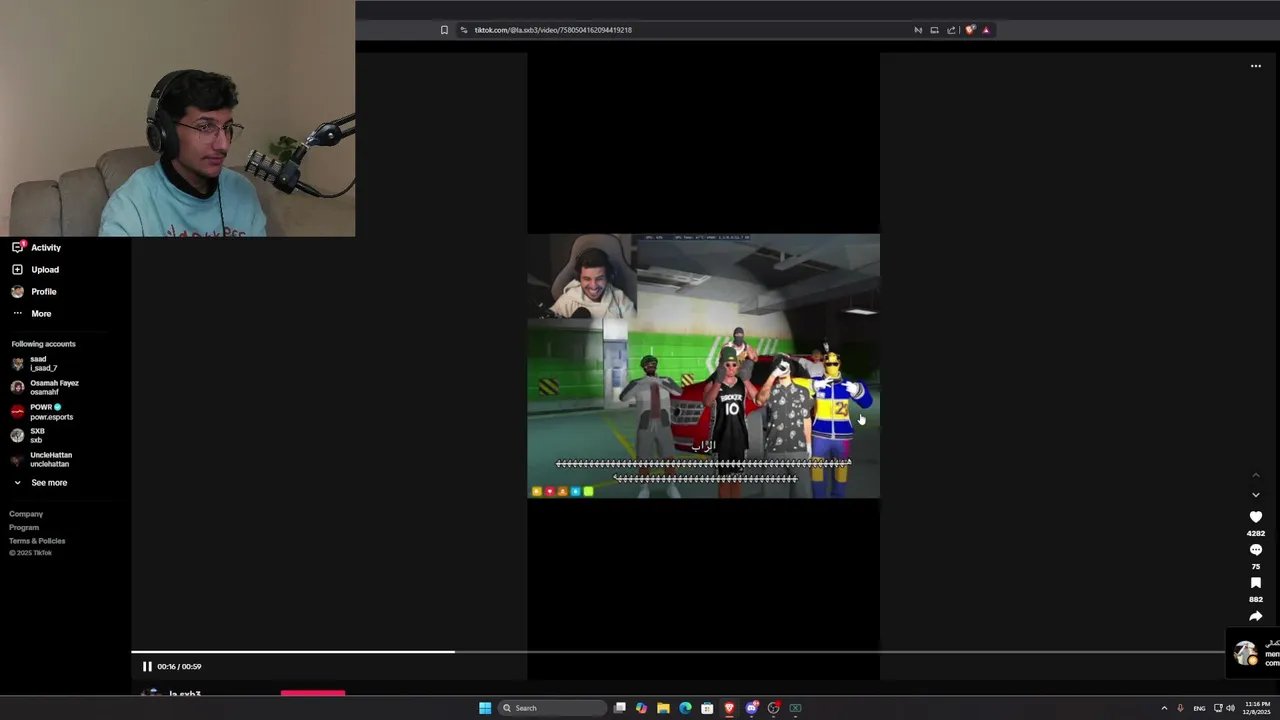Save video with the bookmark icon
This screenshot has height=720, width=1280.
(1255, 583)
